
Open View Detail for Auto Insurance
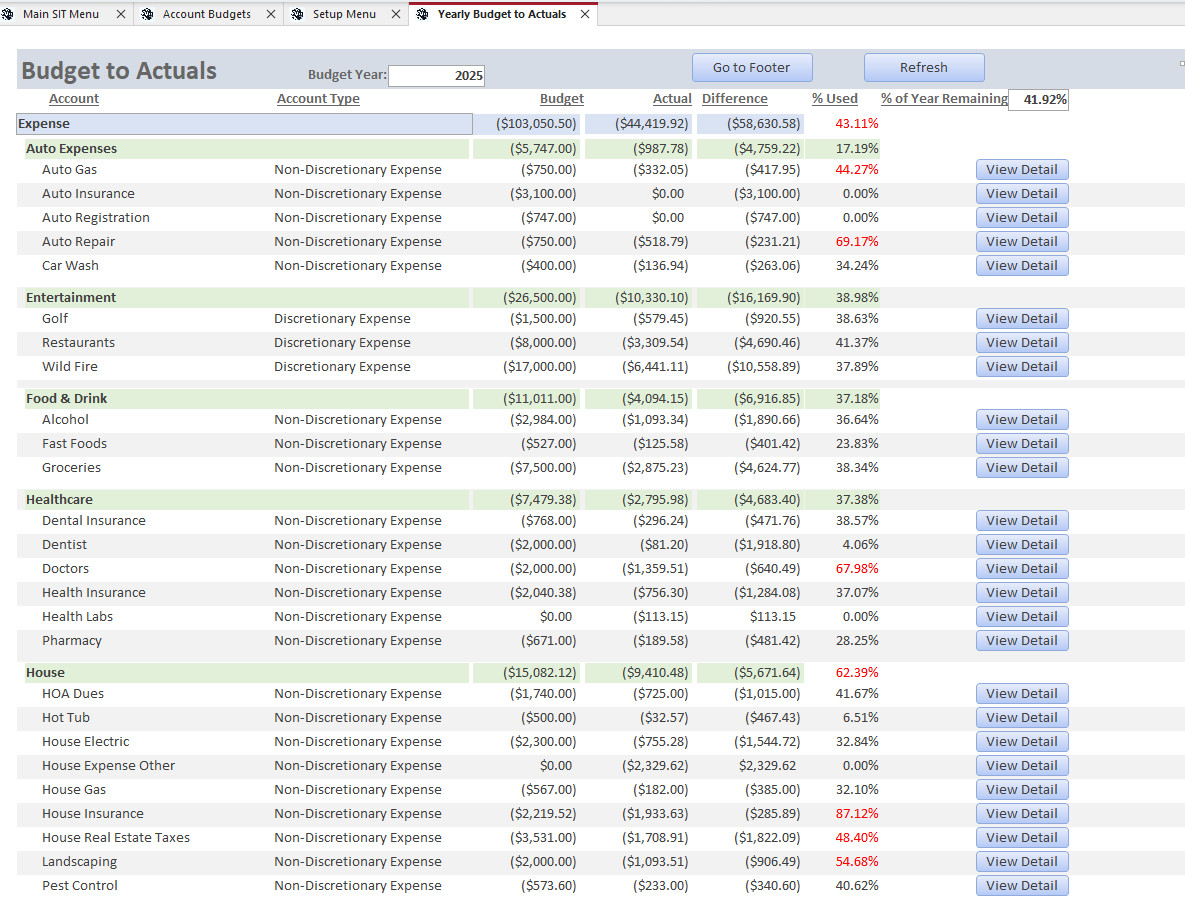[1022, 194]
